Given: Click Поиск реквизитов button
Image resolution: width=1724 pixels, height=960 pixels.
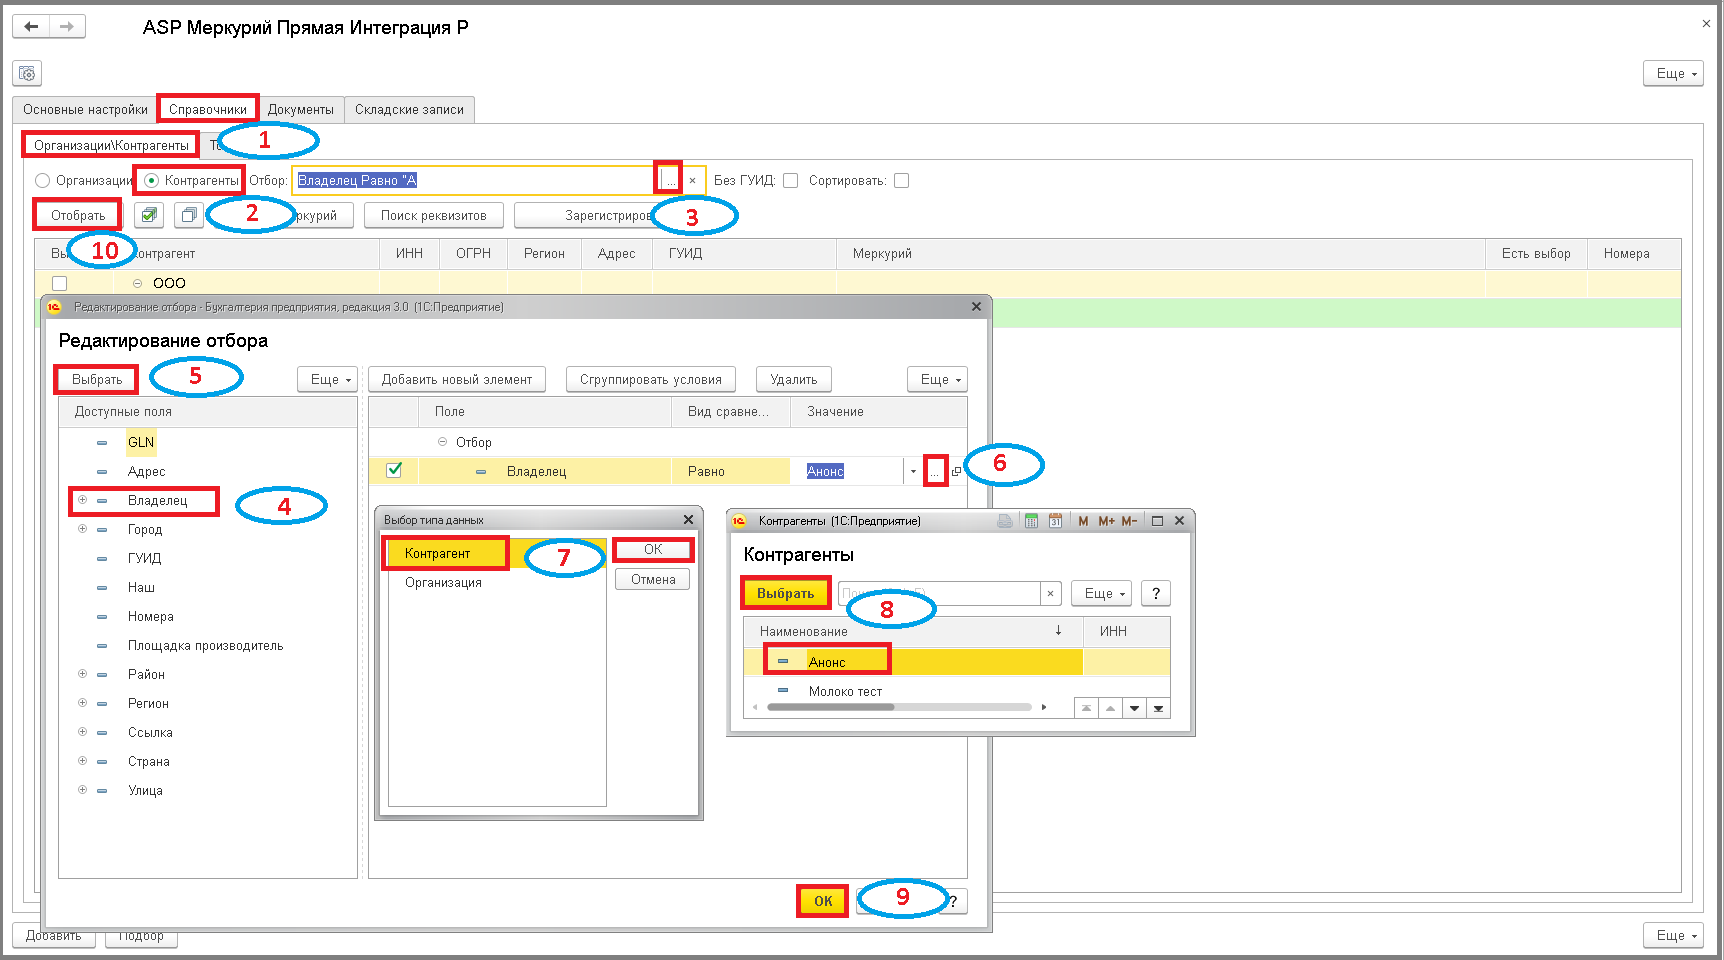Looking at the screenshot, I should pos(434,215).
